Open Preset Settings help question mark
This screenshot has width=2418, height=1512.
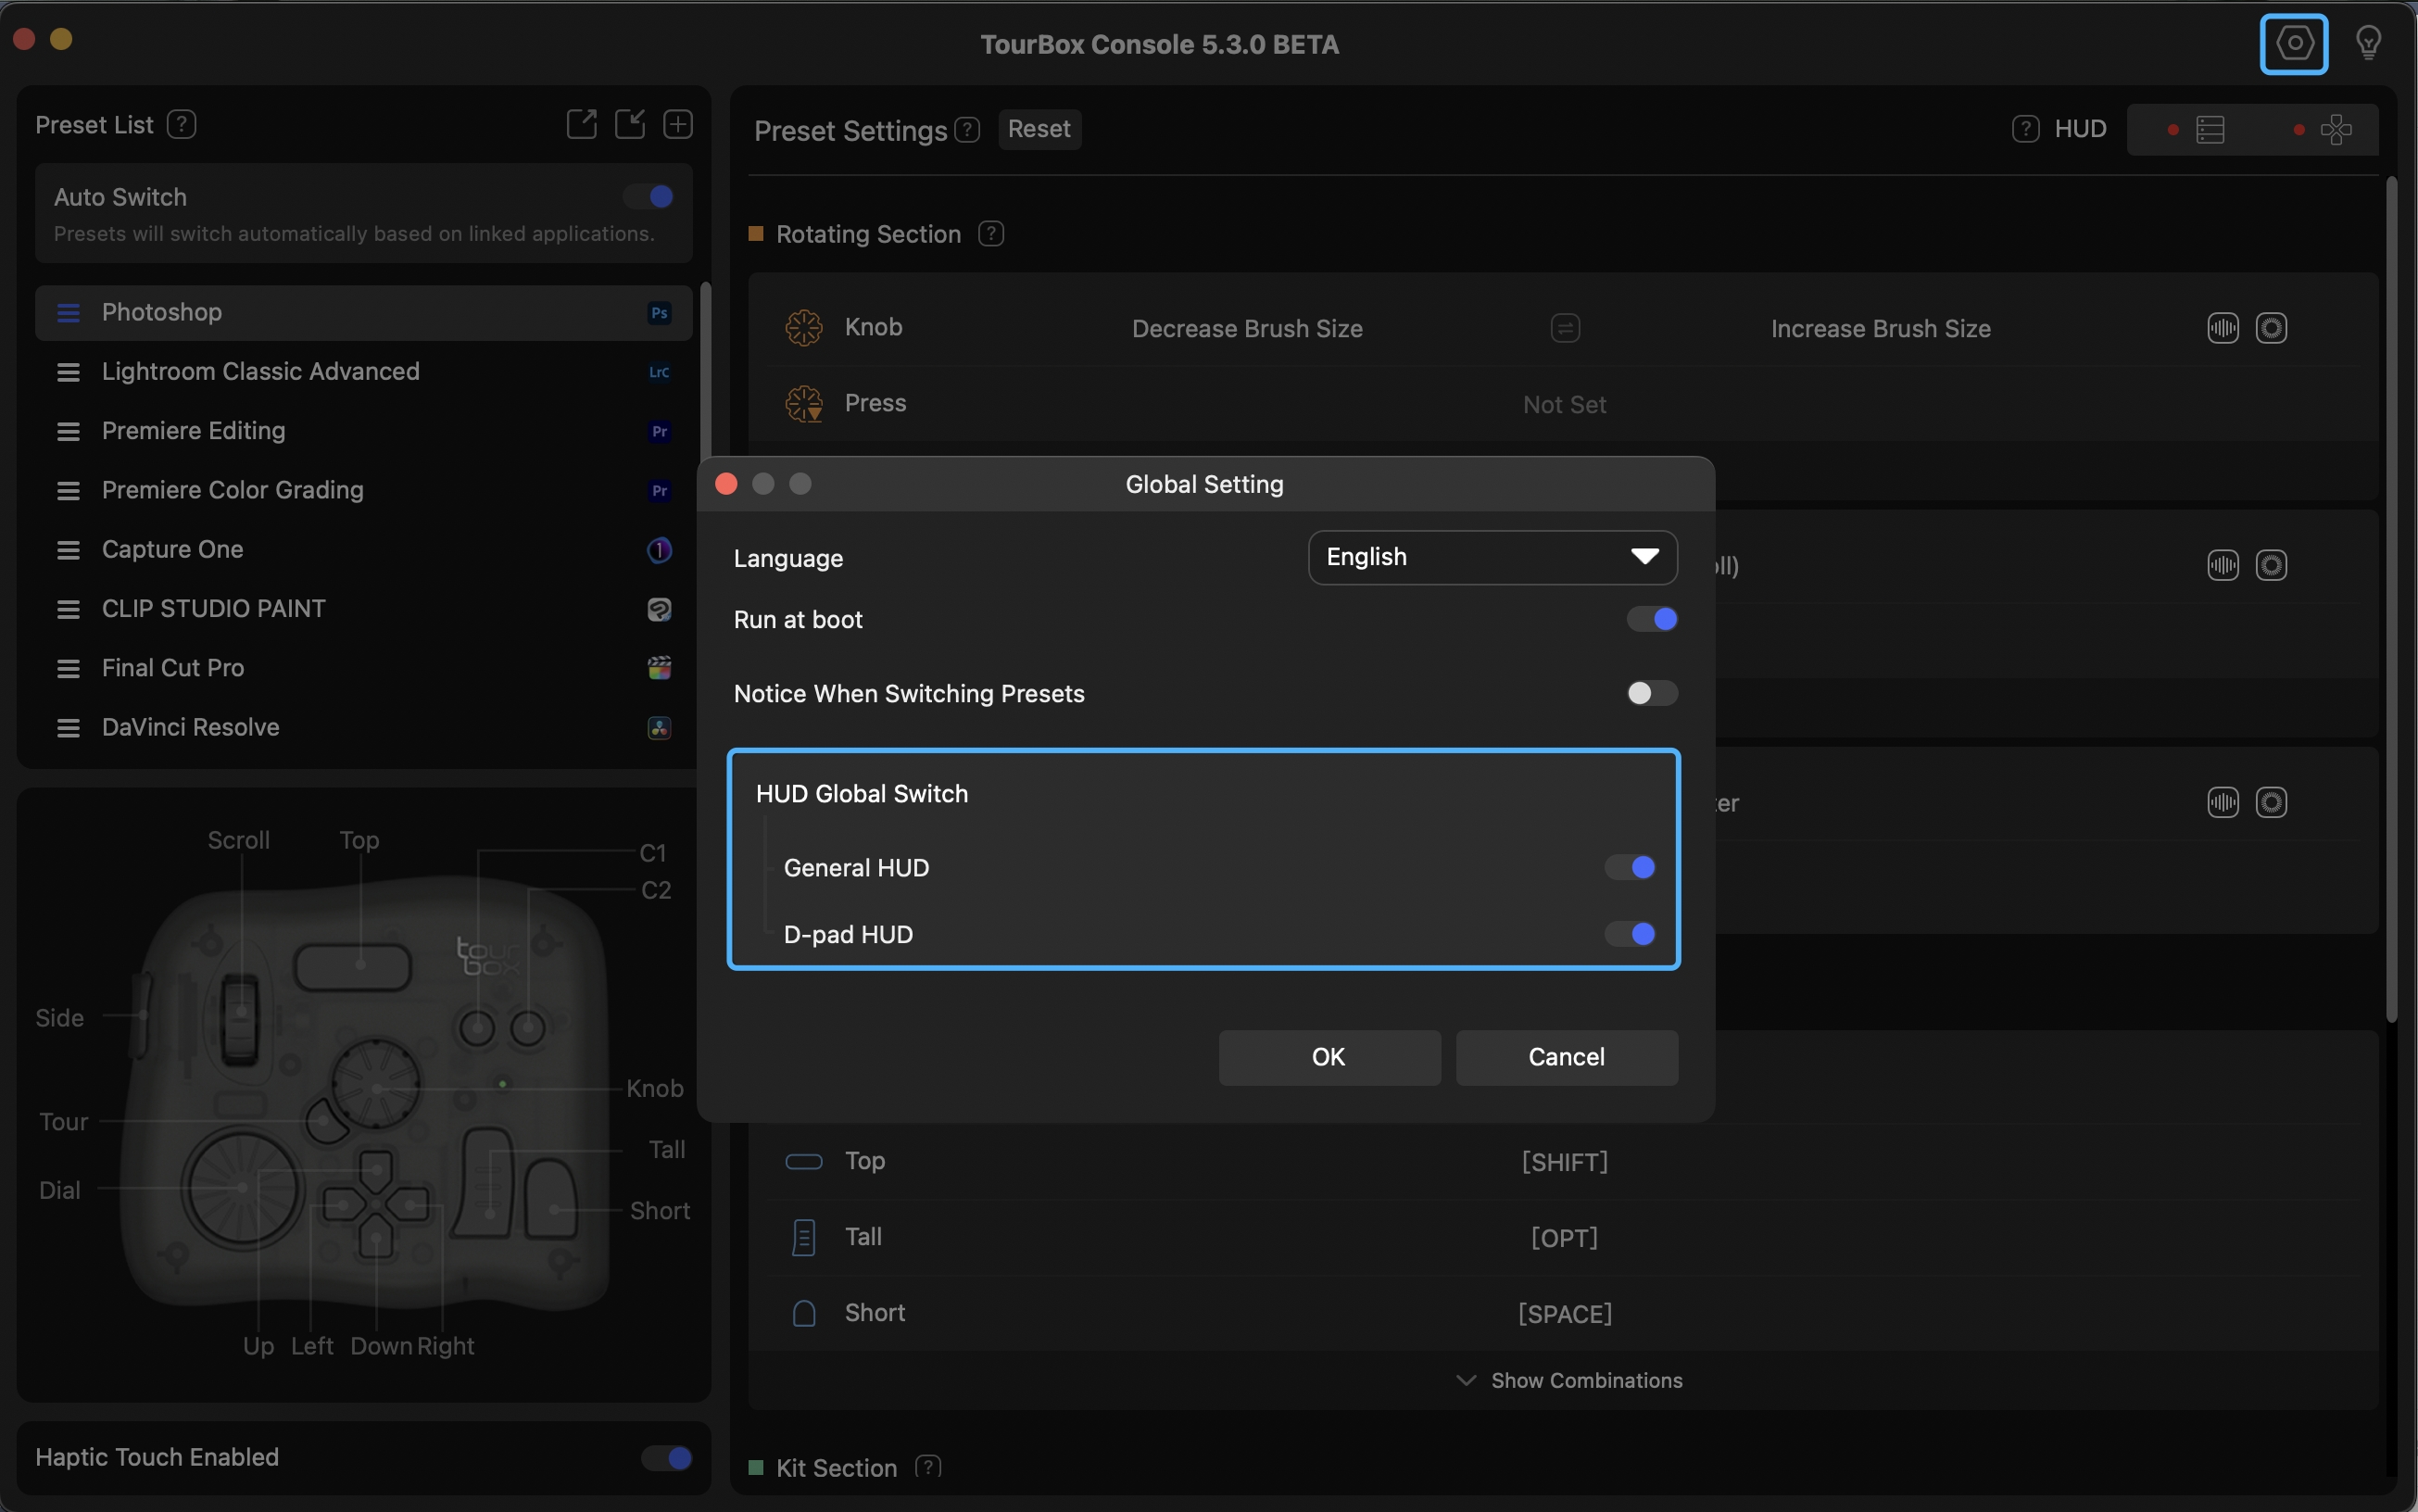pos(967,129)
